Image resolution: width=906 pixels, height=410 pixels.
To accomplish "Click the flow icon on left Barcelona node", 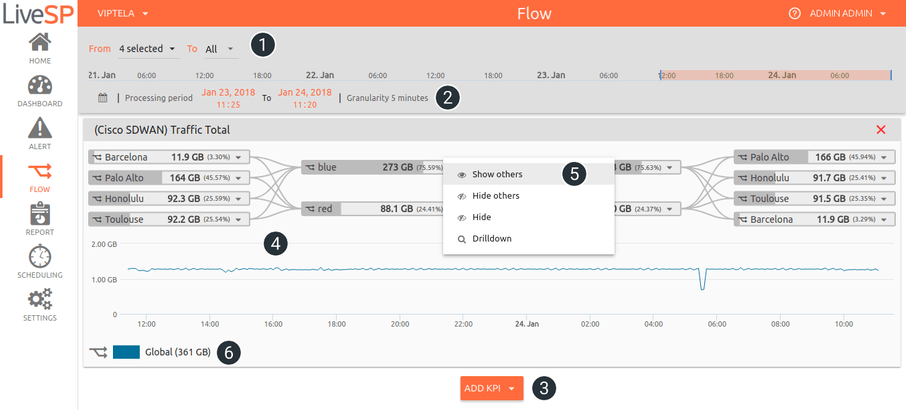I will (97, 157).
